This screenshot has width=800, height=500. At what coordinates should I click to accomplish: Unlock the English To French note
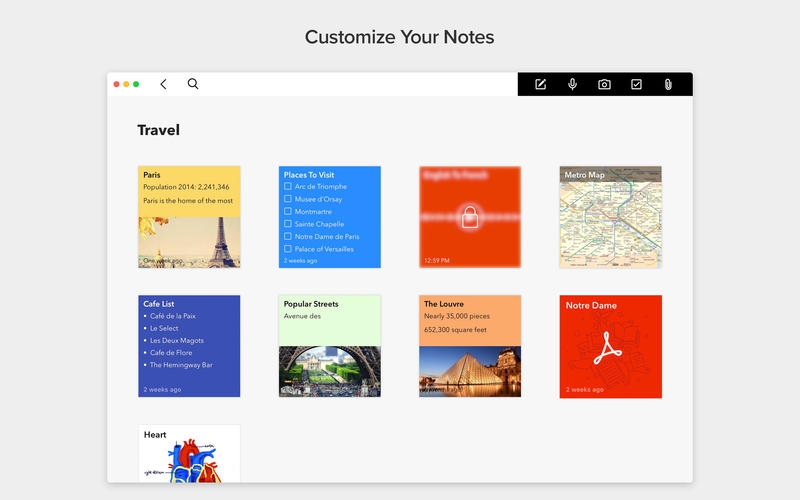coord(469,216)
